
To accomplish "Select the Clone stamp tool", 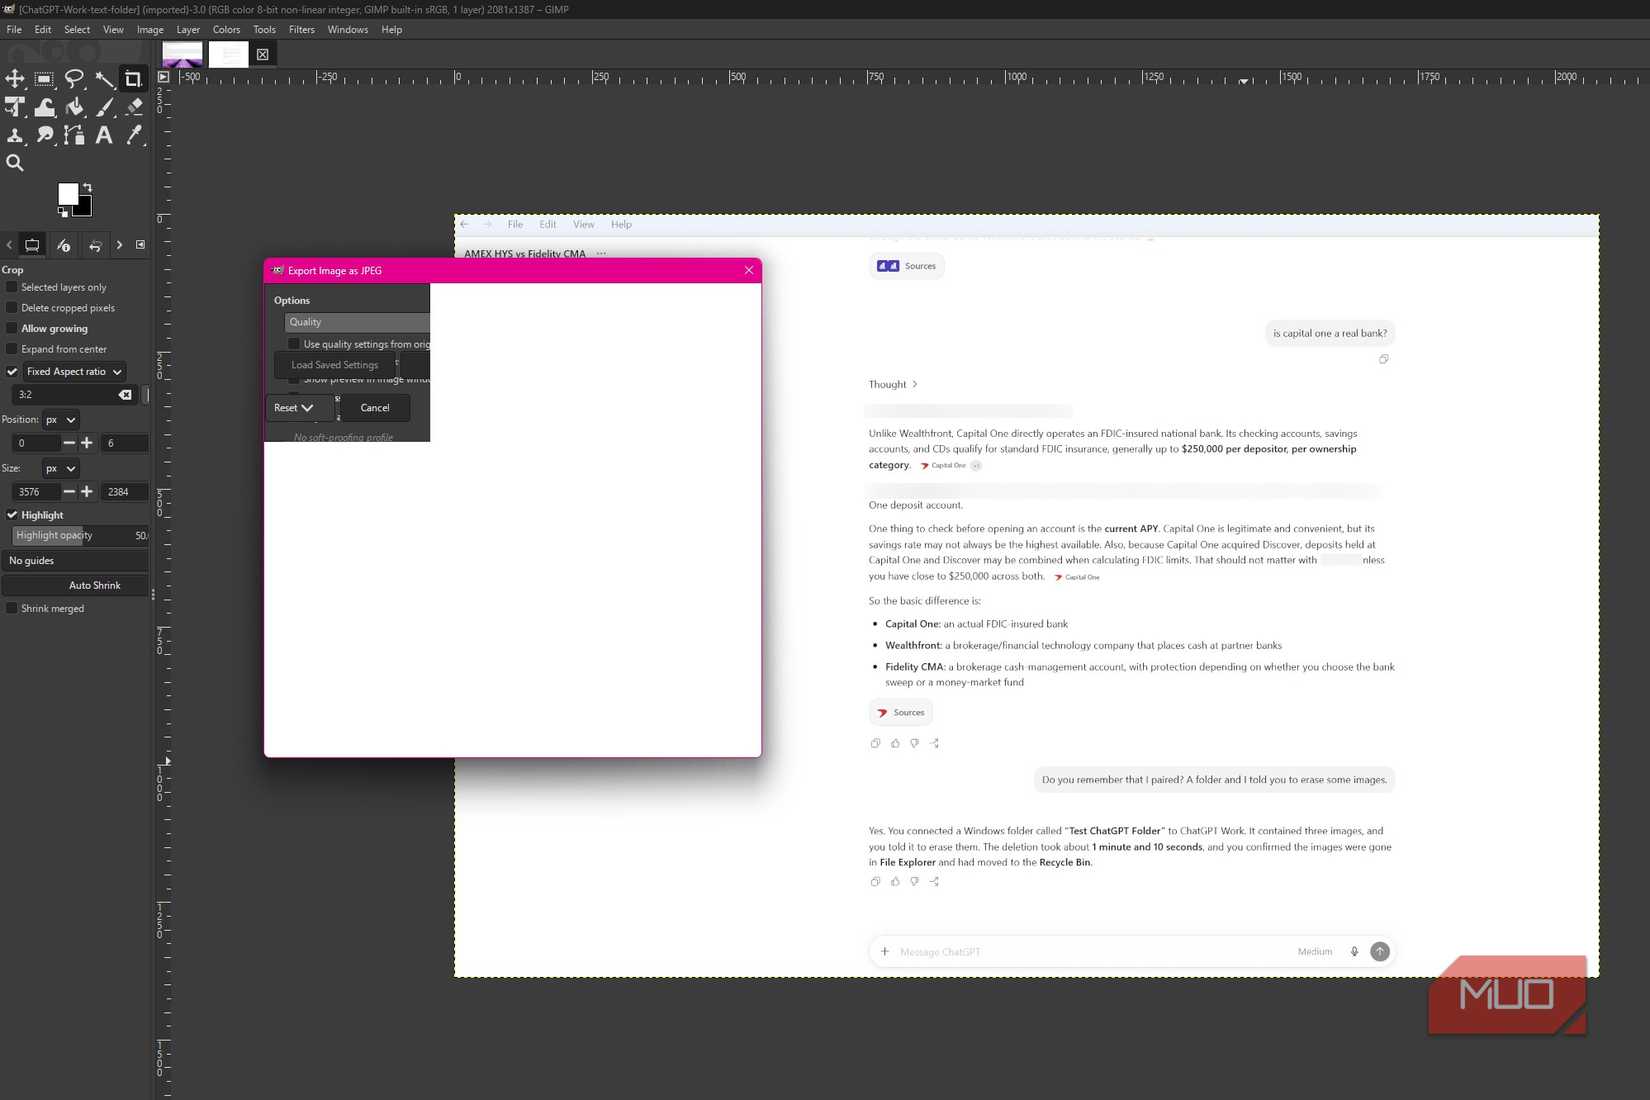I will (15, 135).
